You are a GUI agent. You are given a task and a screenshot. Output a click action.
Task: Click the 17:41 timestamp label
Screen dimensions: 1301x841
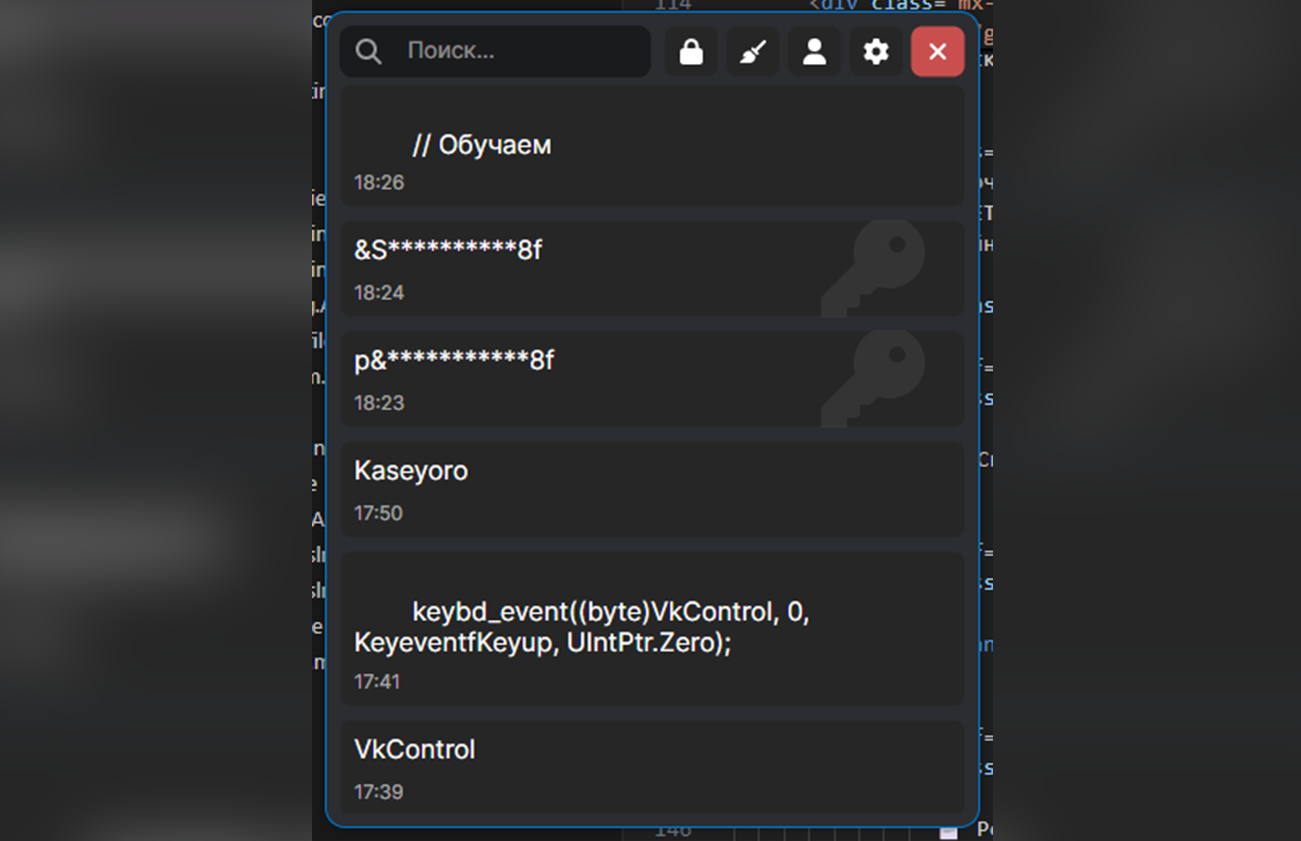pos(380,681)
